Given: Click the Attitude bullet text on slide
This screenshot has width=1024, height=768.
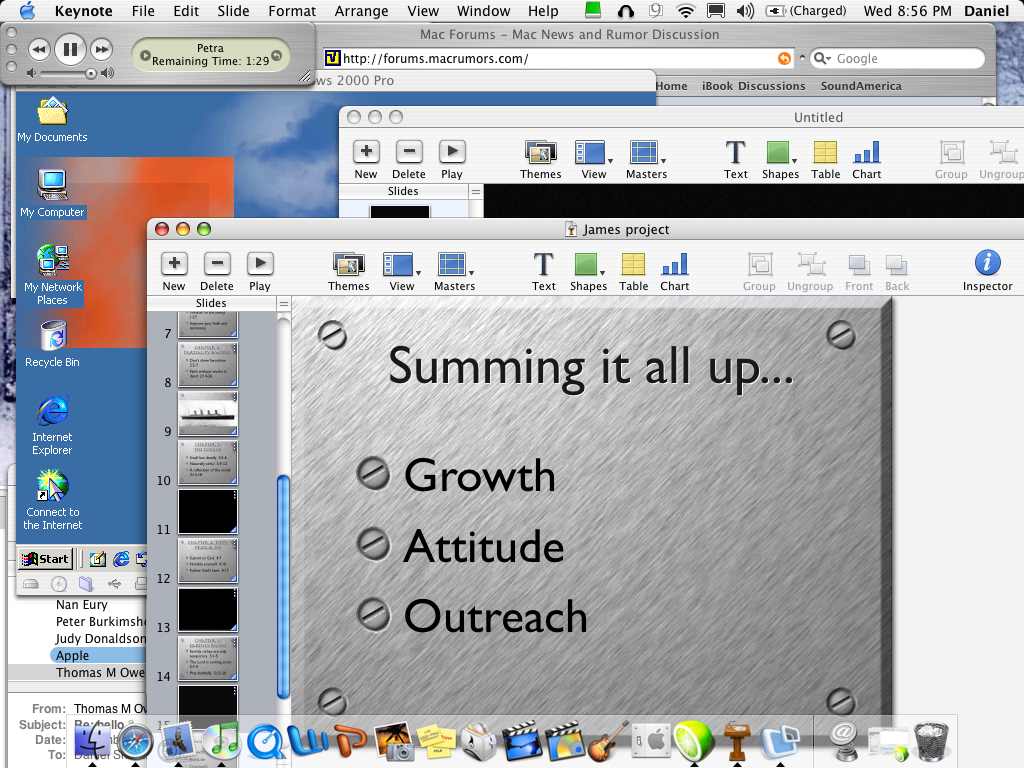Looking at the screenshot, I should click(483, 547).
